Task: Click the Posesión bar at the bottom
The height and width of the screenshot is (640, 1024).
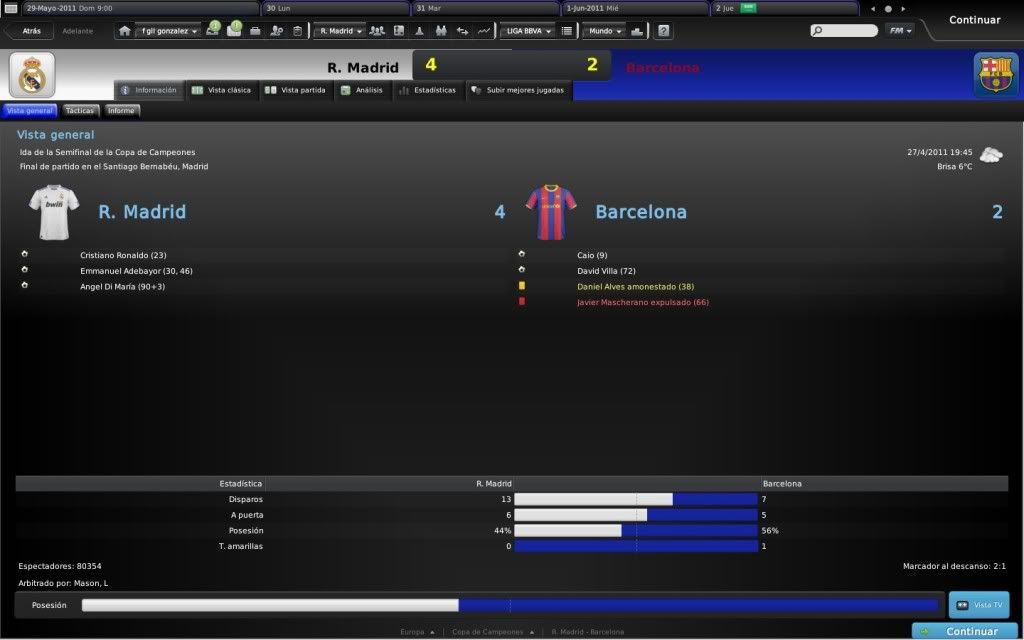Action: [510, 605]
